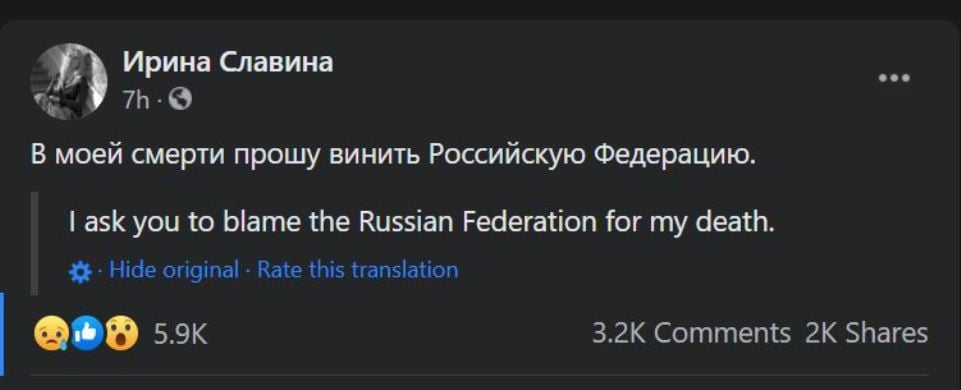Click the English translated sentence

click(422, 223)
